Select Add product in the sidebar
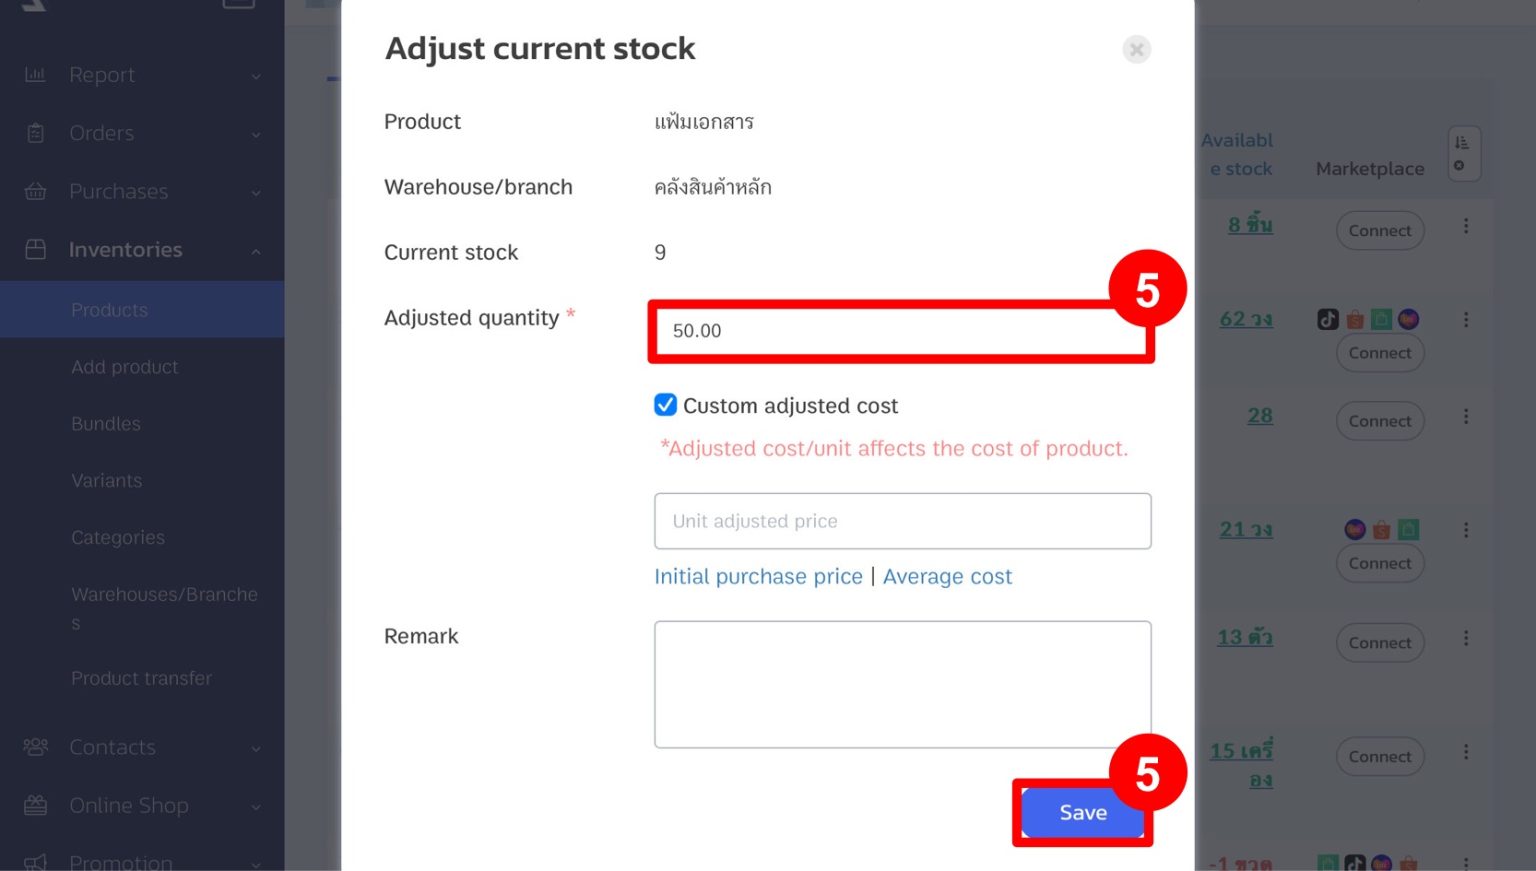 click(124, 367)
